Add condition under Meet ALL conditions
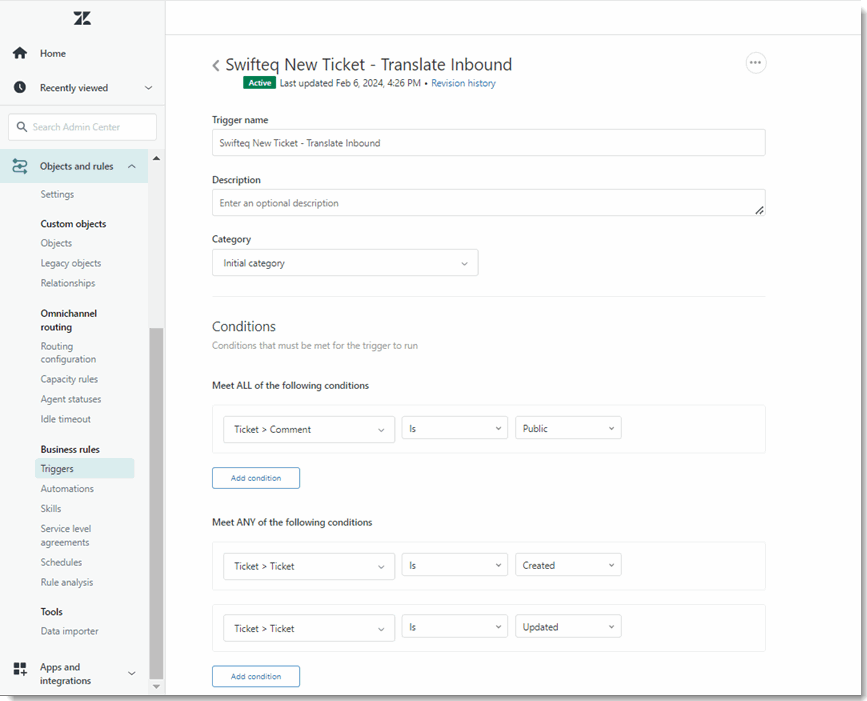The image size is (867, 701). [256, 478]
